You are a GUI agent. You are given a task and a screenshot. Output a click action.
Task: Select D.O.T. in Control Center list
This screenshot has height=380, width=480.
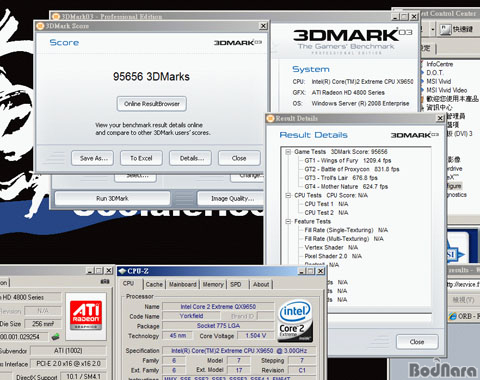coord(435,73)
